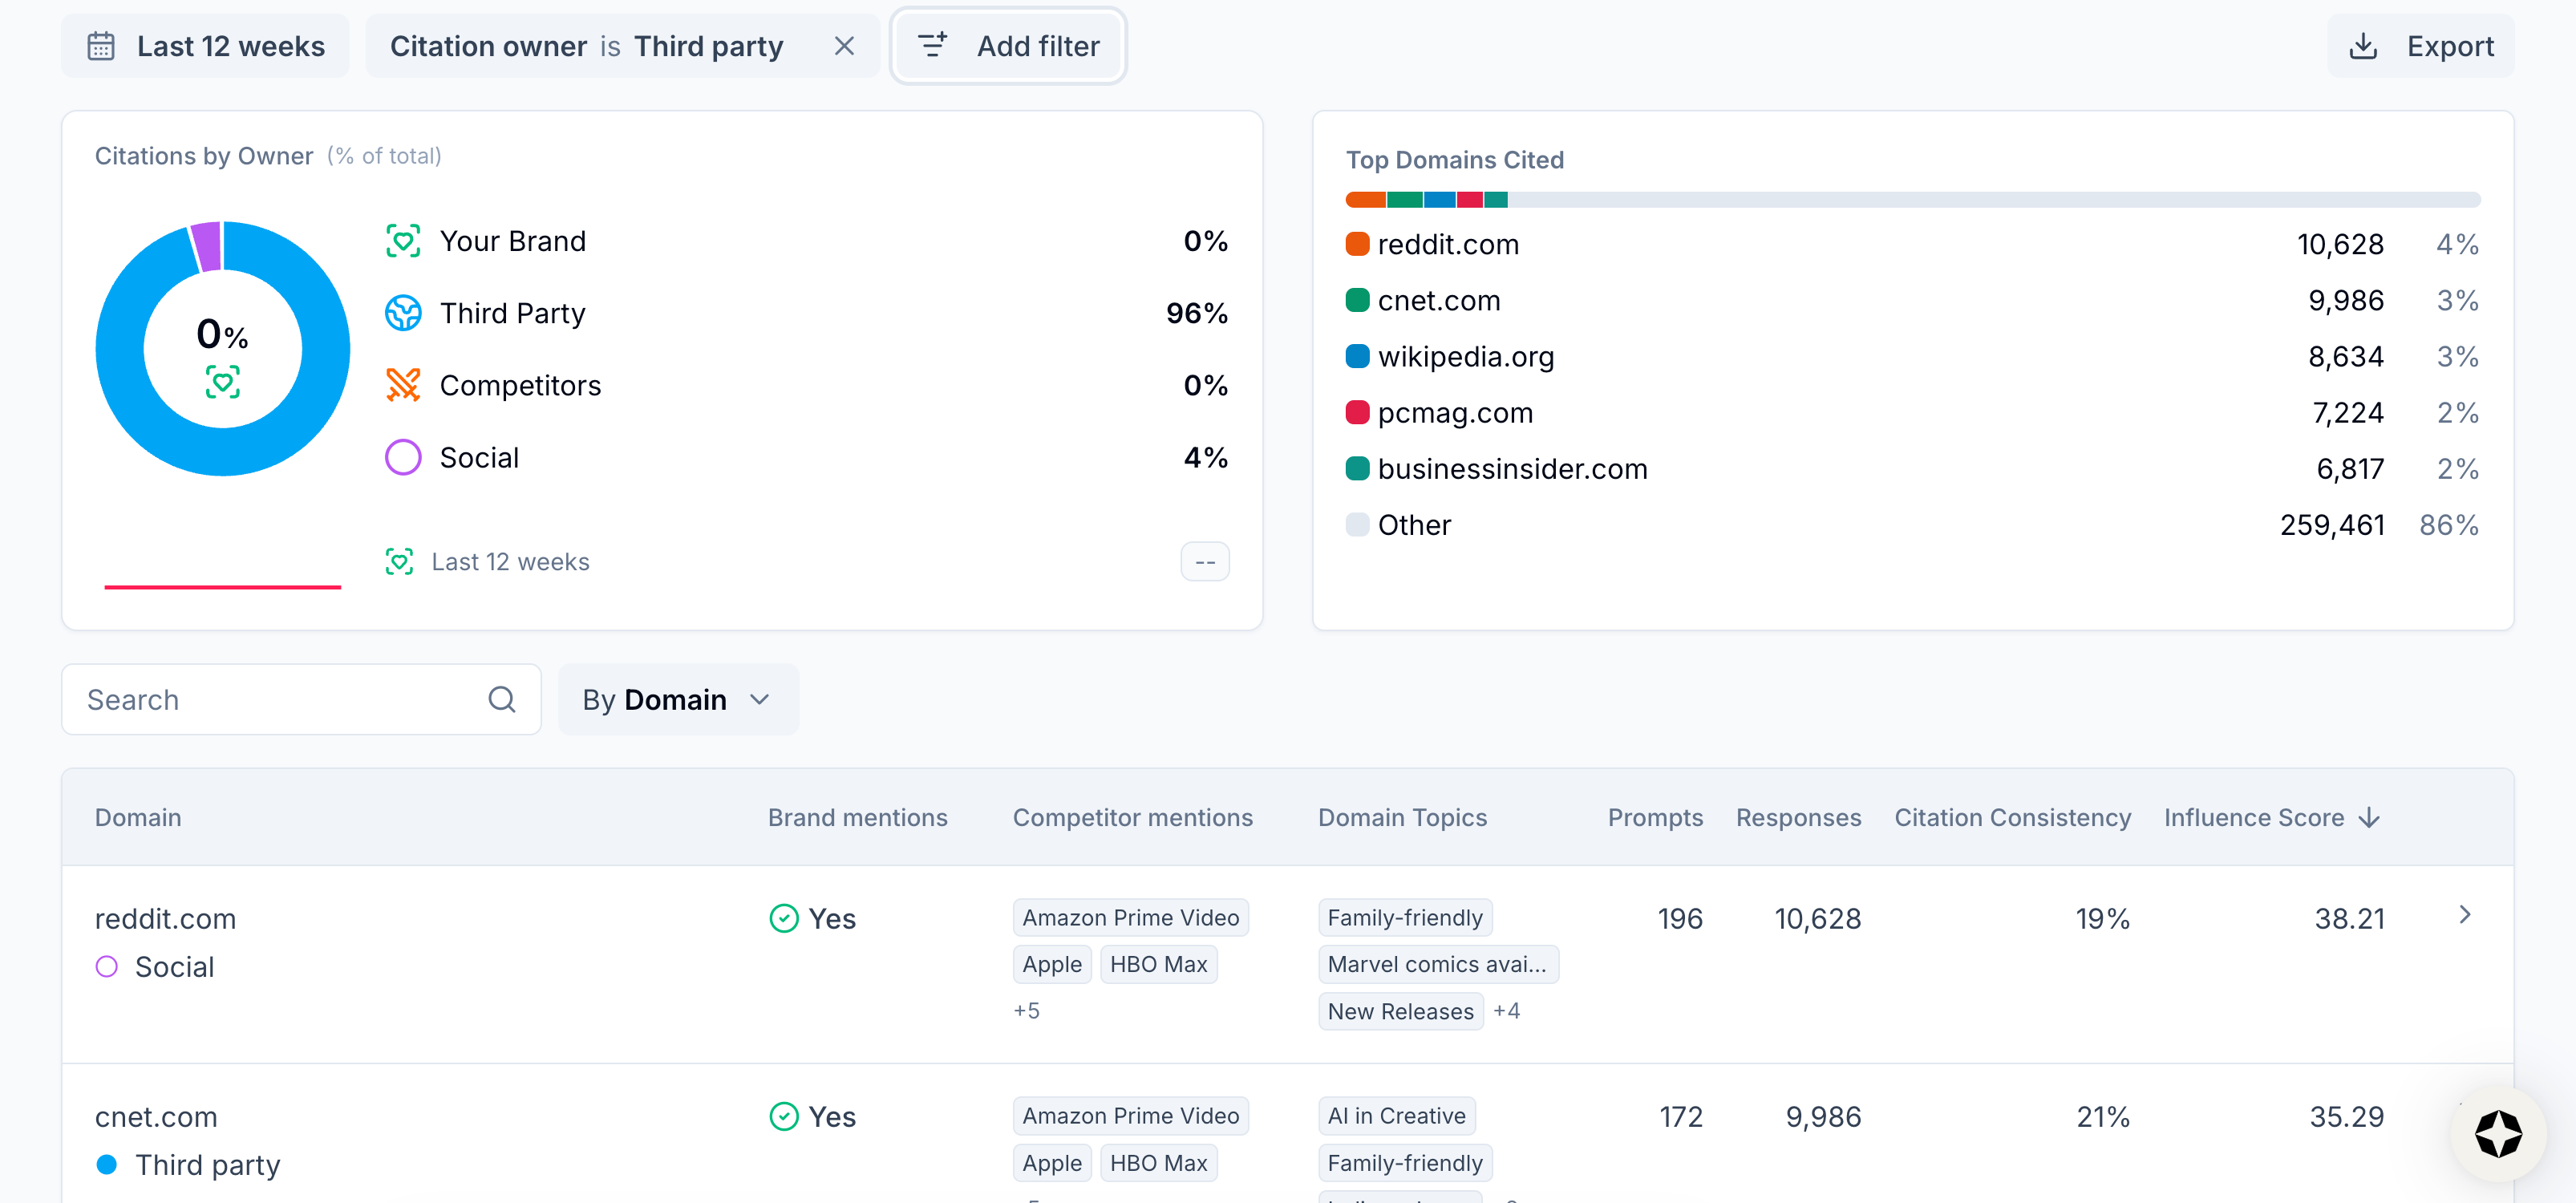Open the By Domain dropdown
The width and height of the screenshot is (2576, 1203).
[678, 699]
